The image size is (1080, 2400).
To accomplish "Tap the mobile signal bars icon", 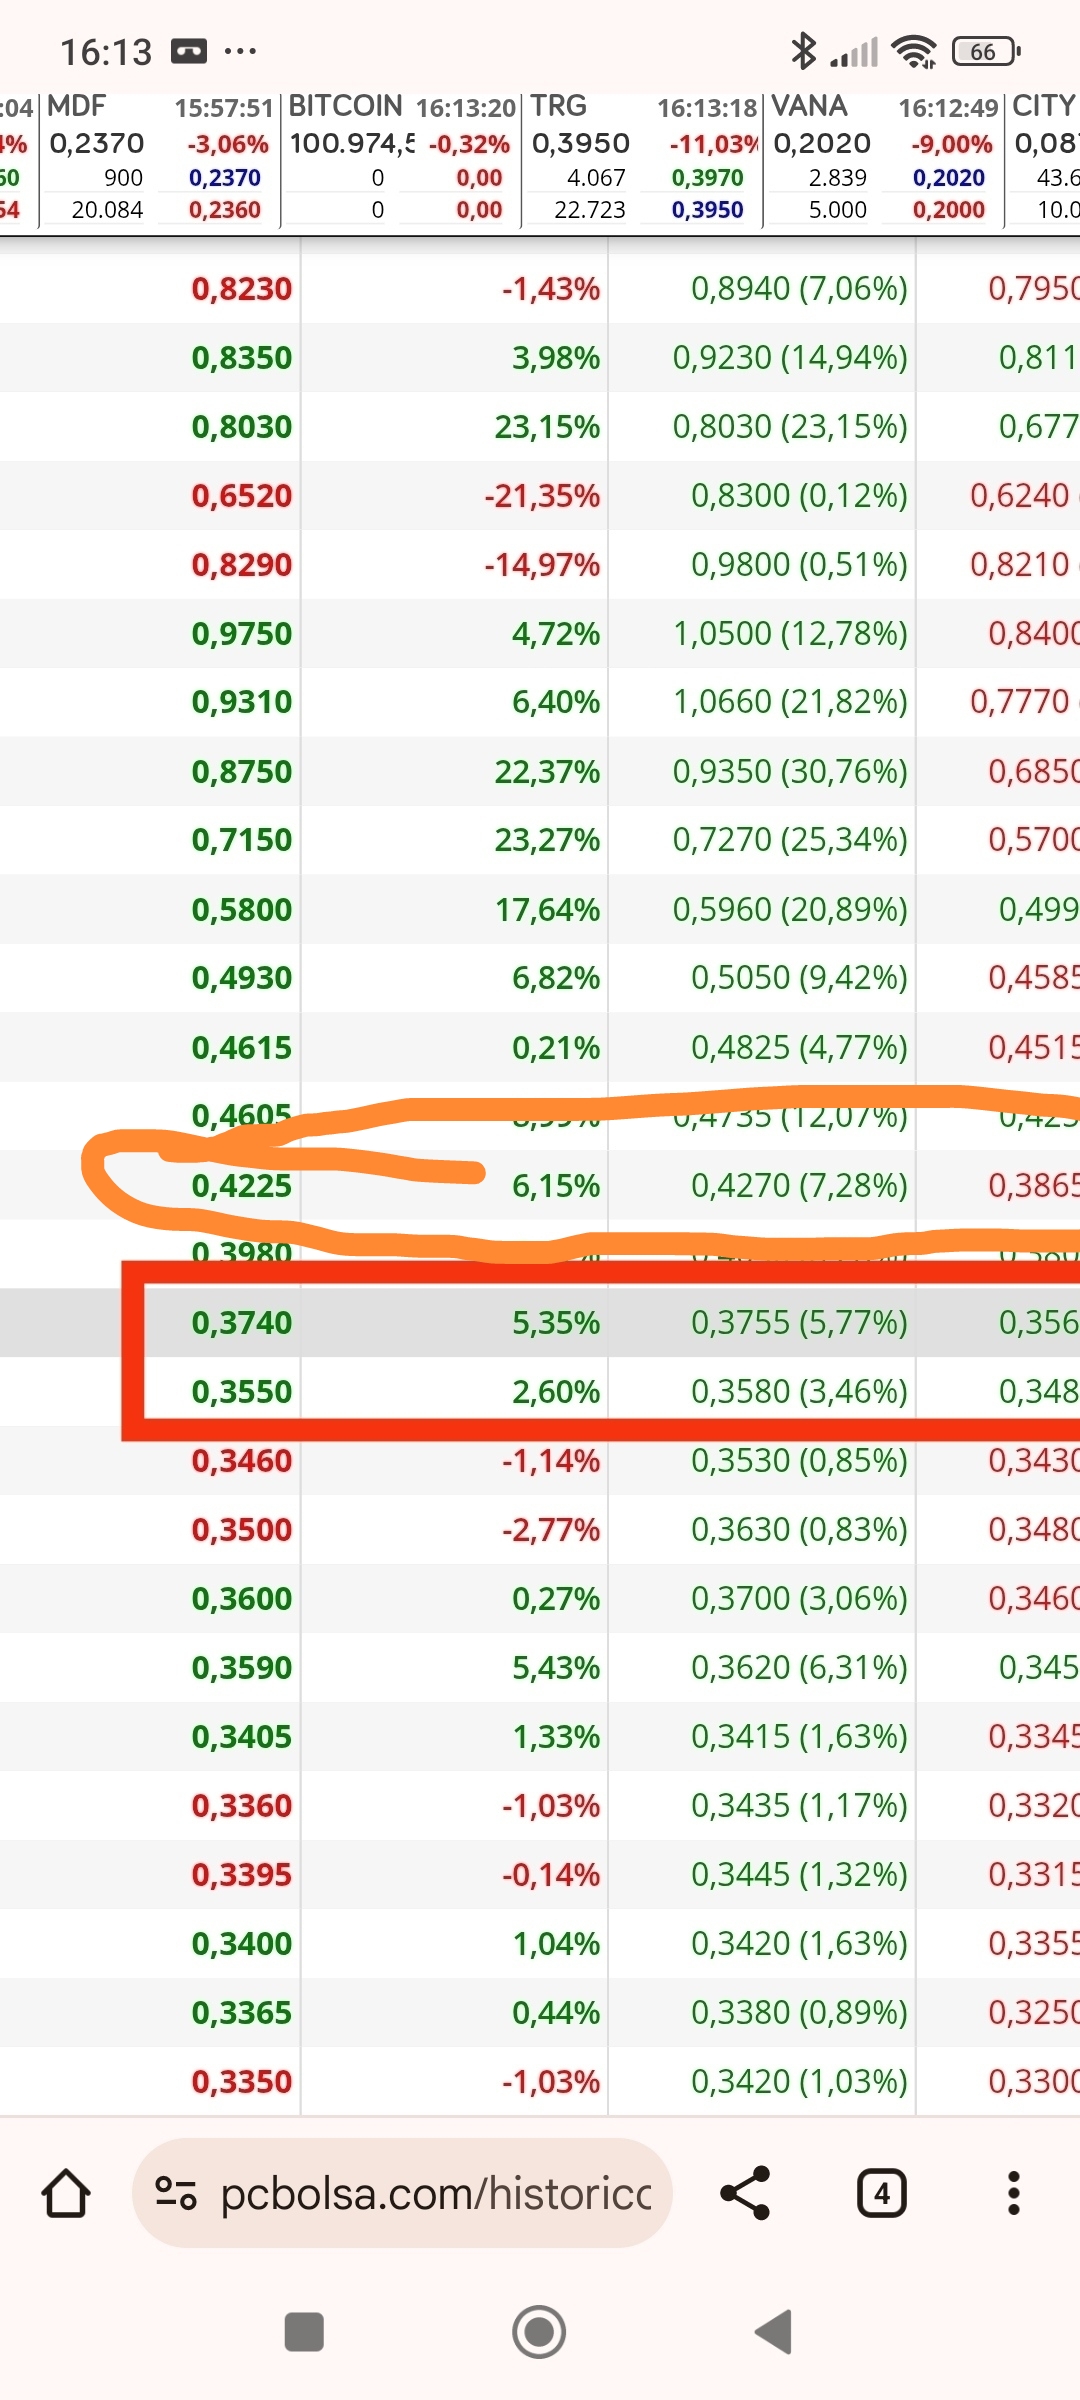I will point(854,51).
